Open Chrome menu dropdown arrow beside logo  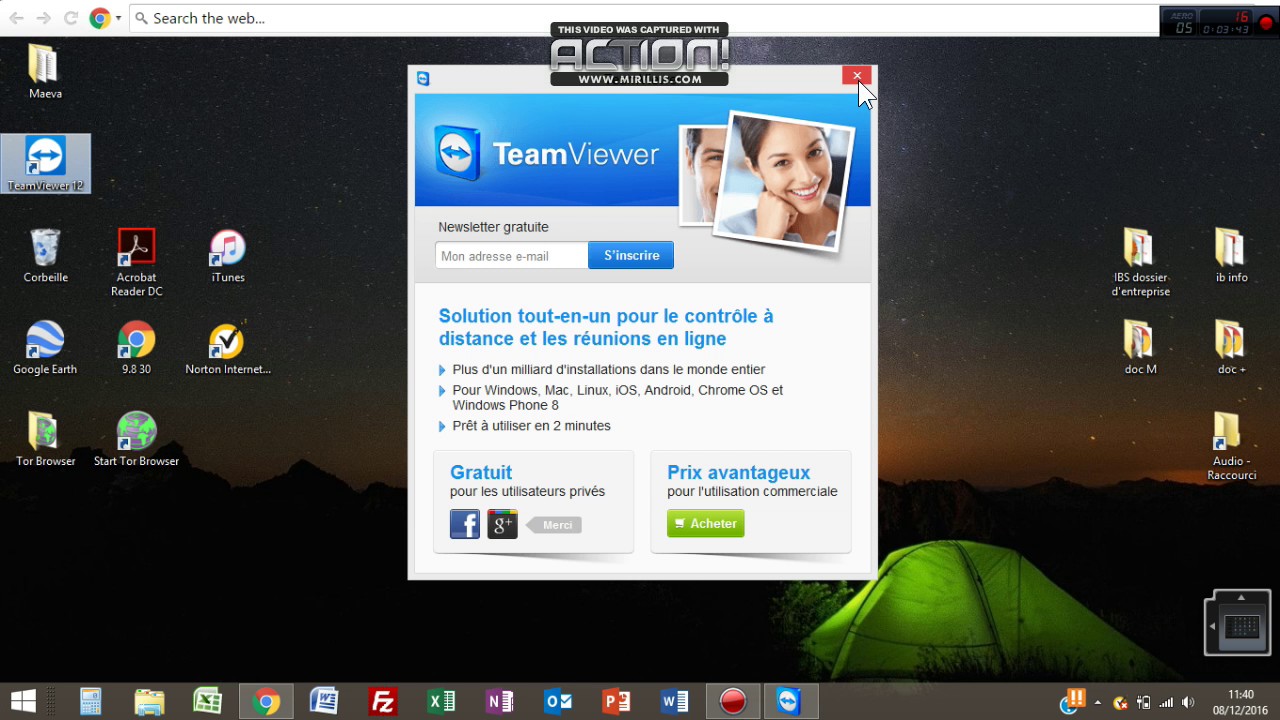coord(118,18)
